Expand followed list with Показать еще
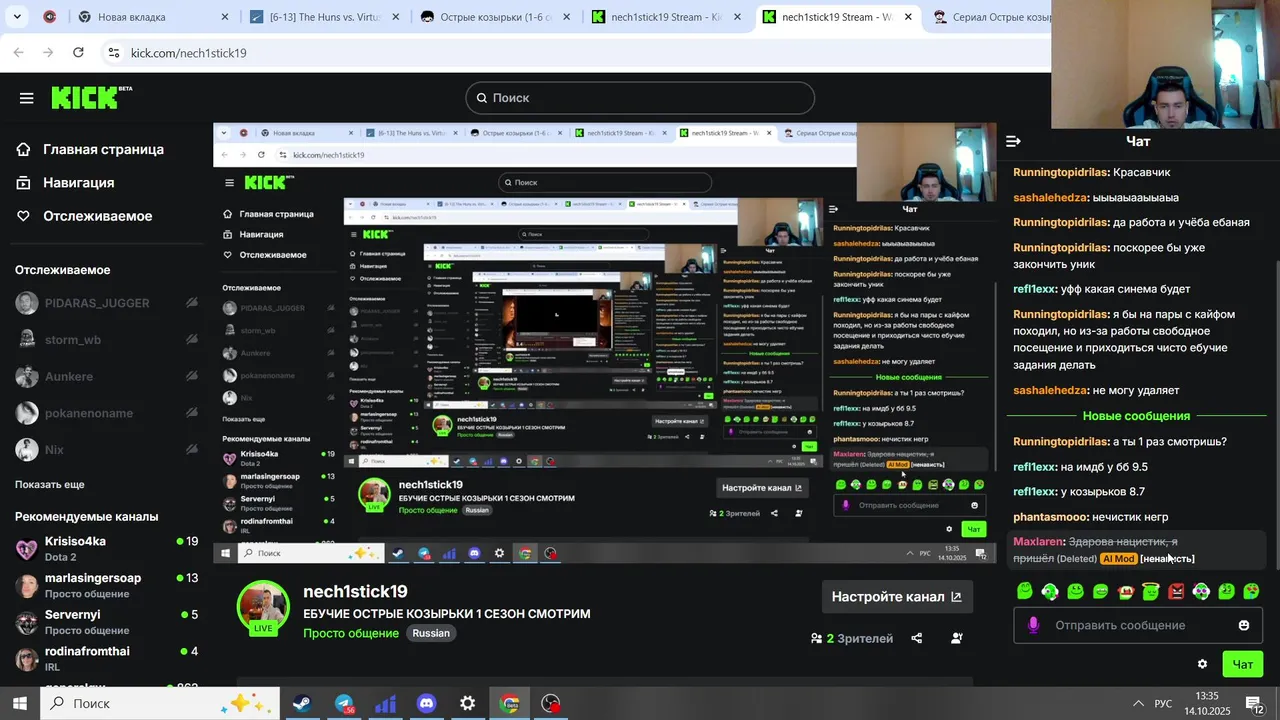The image size is (1280, 720). tap(50, 484)
